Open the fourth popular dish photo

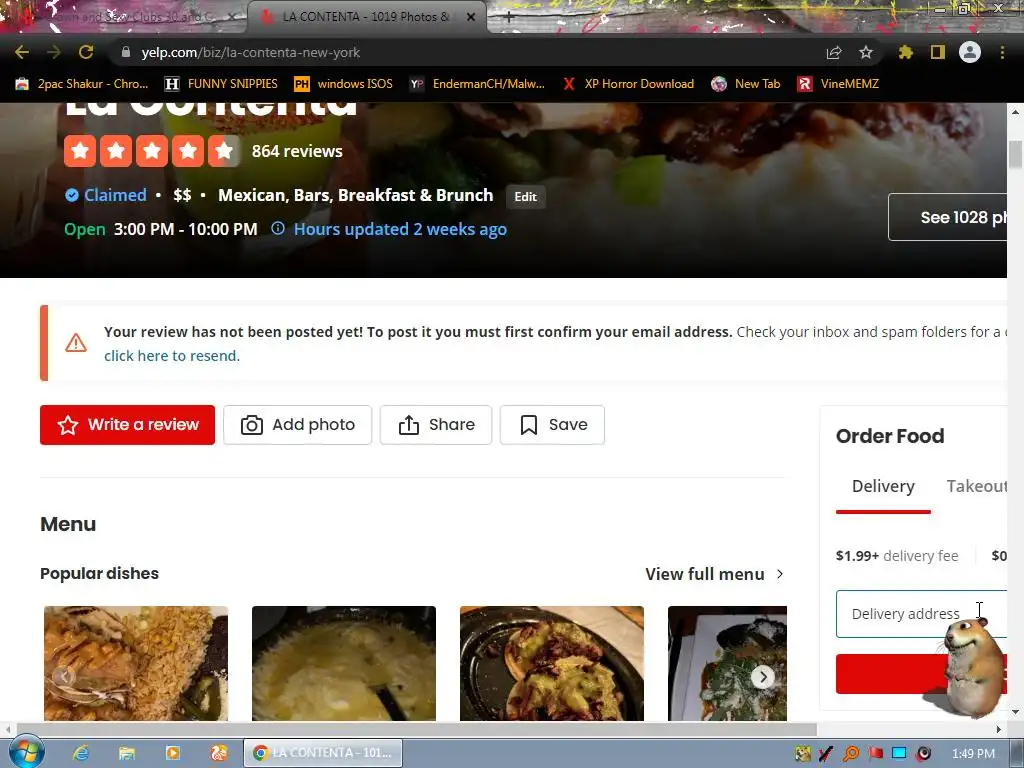click(x=728, y=664)
